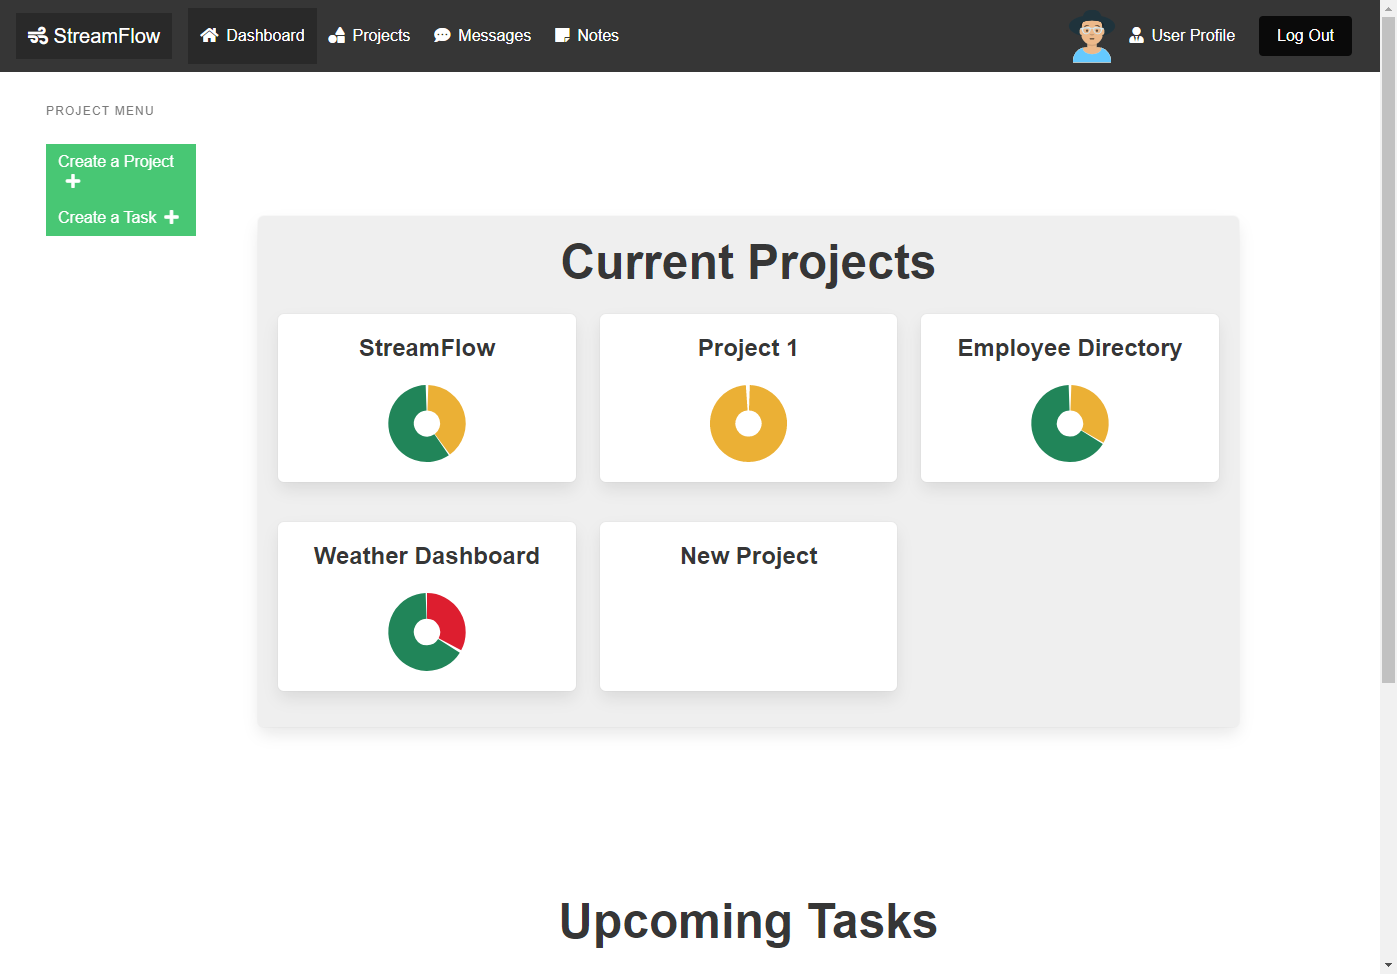The width and height of the screenshot is (1397, 974).
Task: Open User Profile
Action: 1182,36
